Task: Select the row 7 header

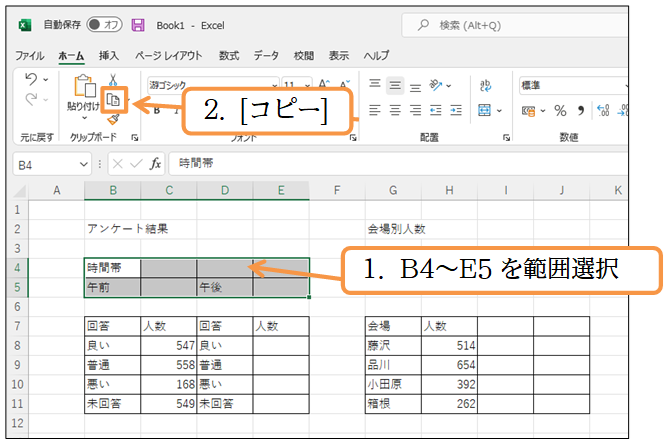Action: tap(17, 326)
